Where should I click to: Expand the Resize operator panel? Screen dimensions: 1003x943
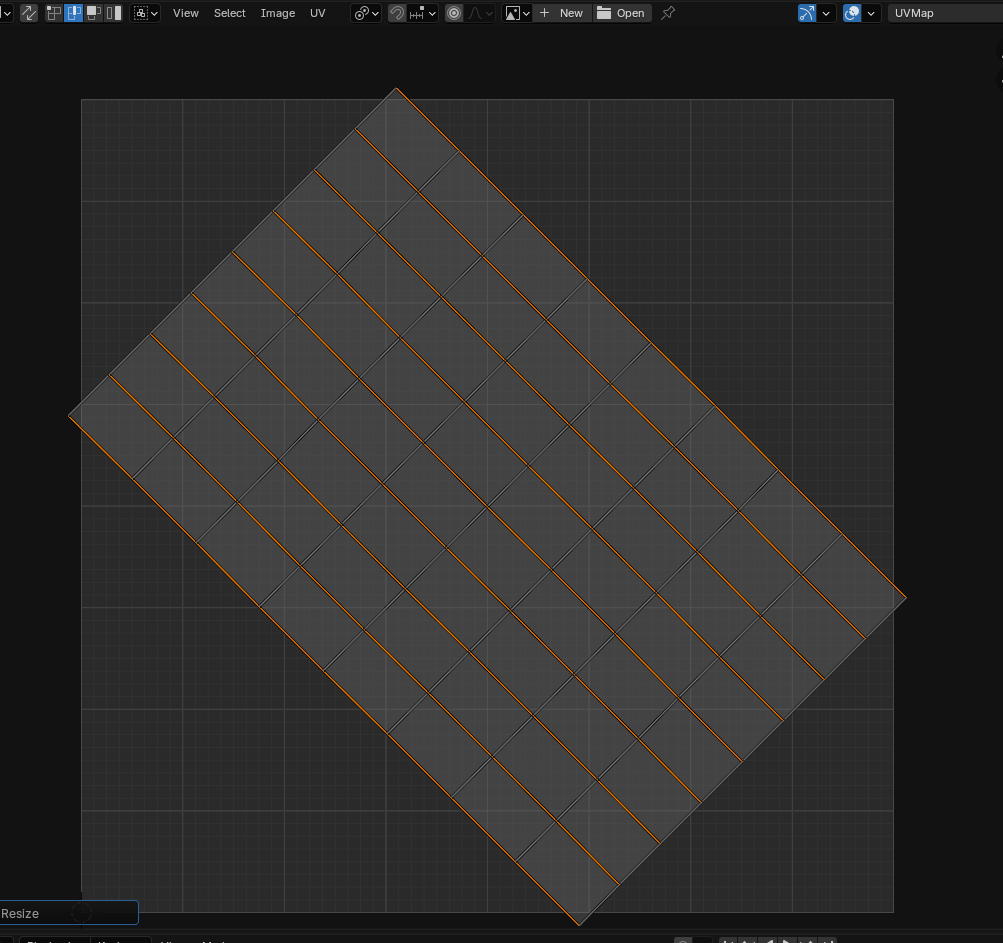point(68,913)
